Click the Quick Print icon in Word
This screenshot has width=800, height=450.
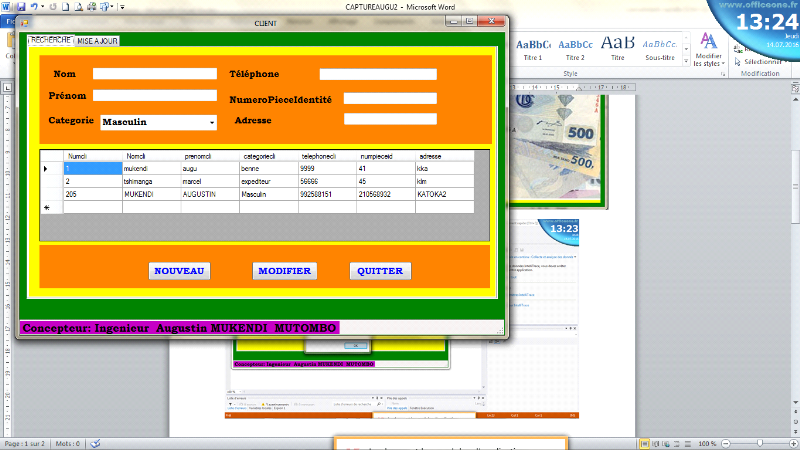tap(92, 7)
